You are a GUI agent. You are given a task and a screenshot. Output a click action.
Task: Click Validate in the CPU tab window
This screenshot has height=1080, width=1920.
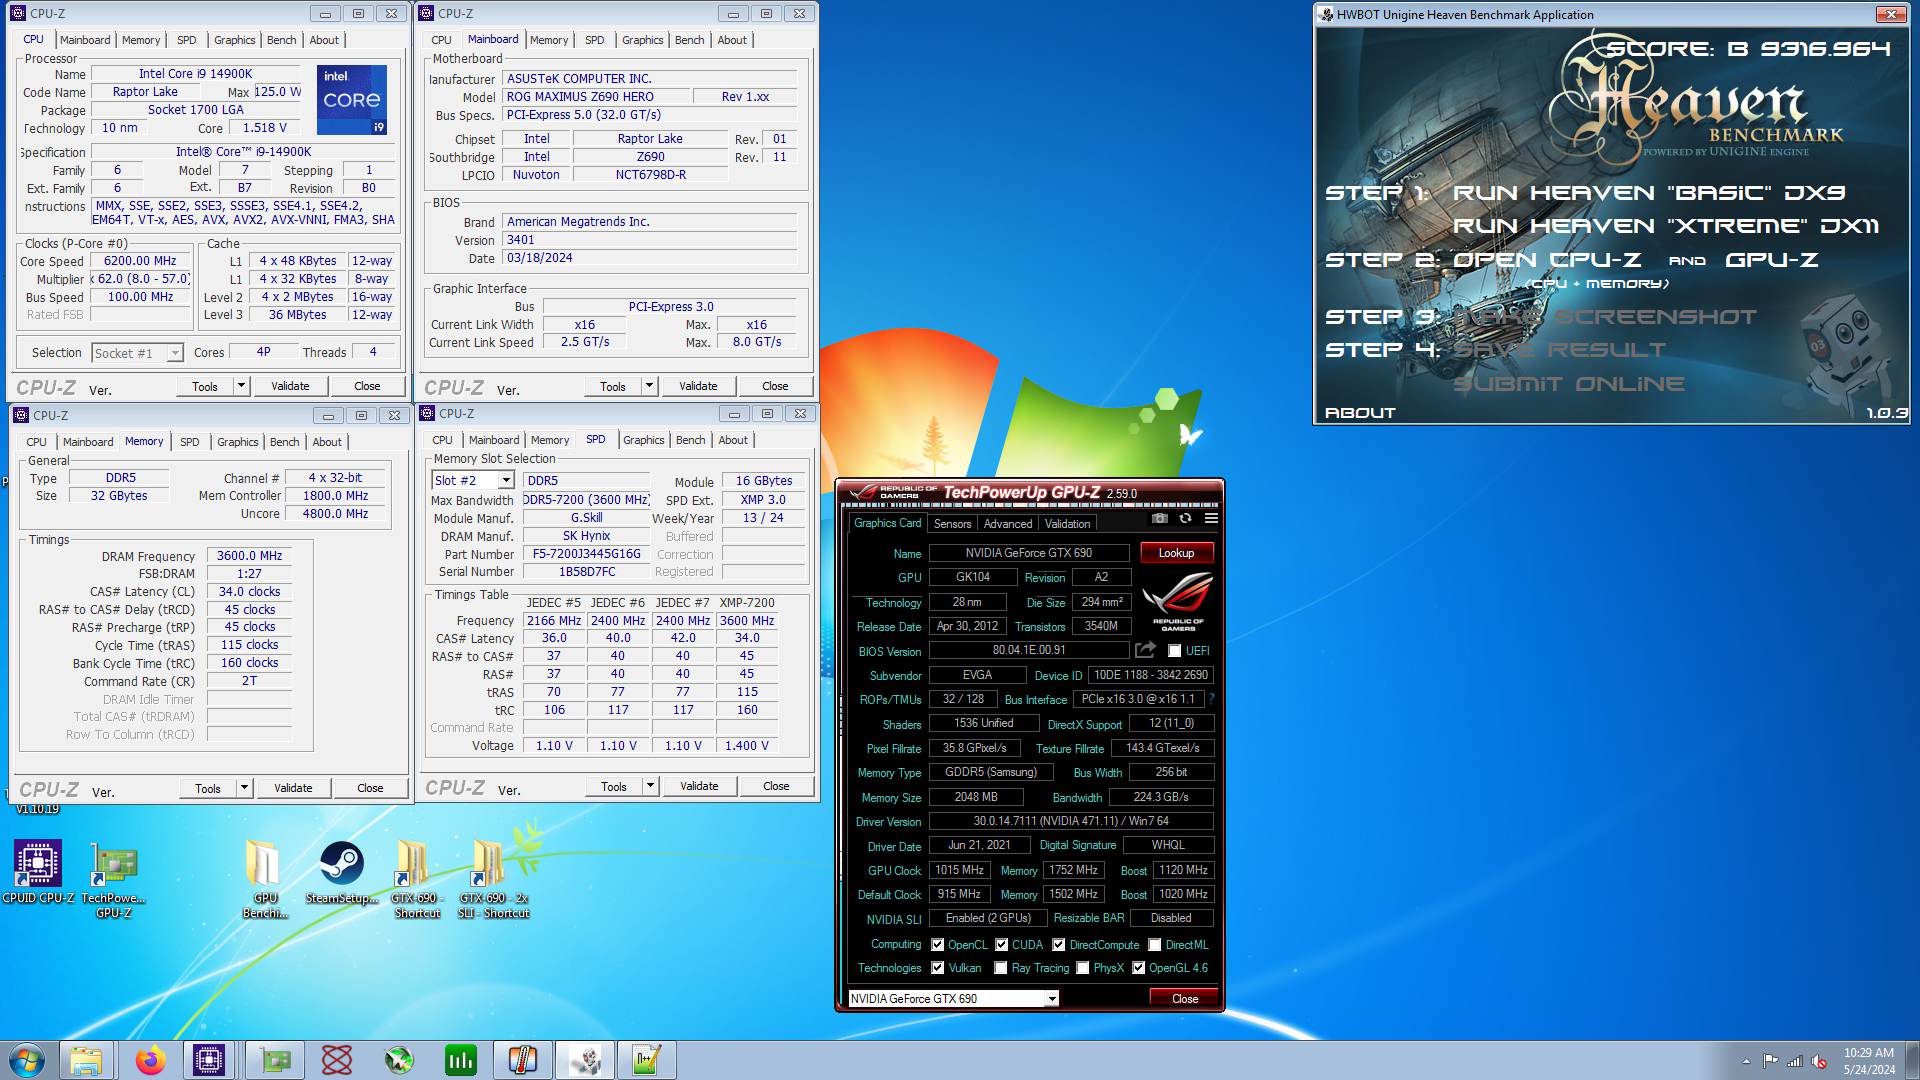pos(290,386)
